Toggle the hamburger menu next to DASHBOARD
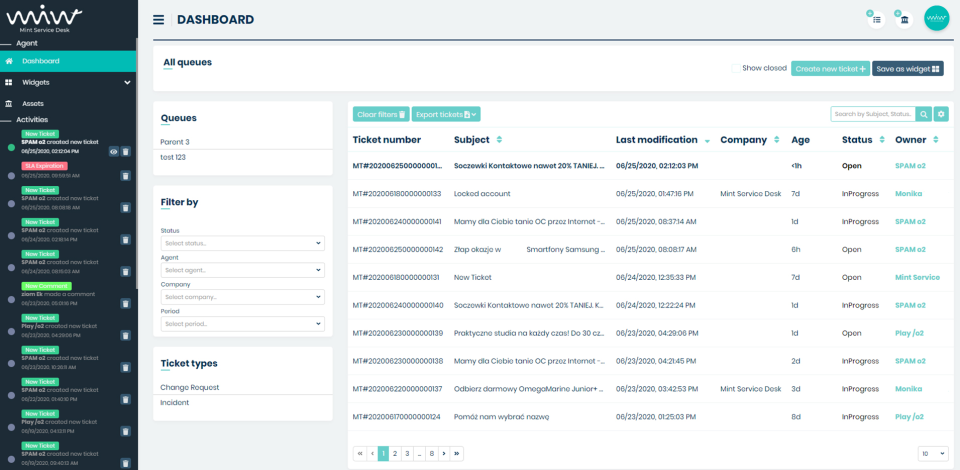The image size is (960, 470). pos(159,20)
